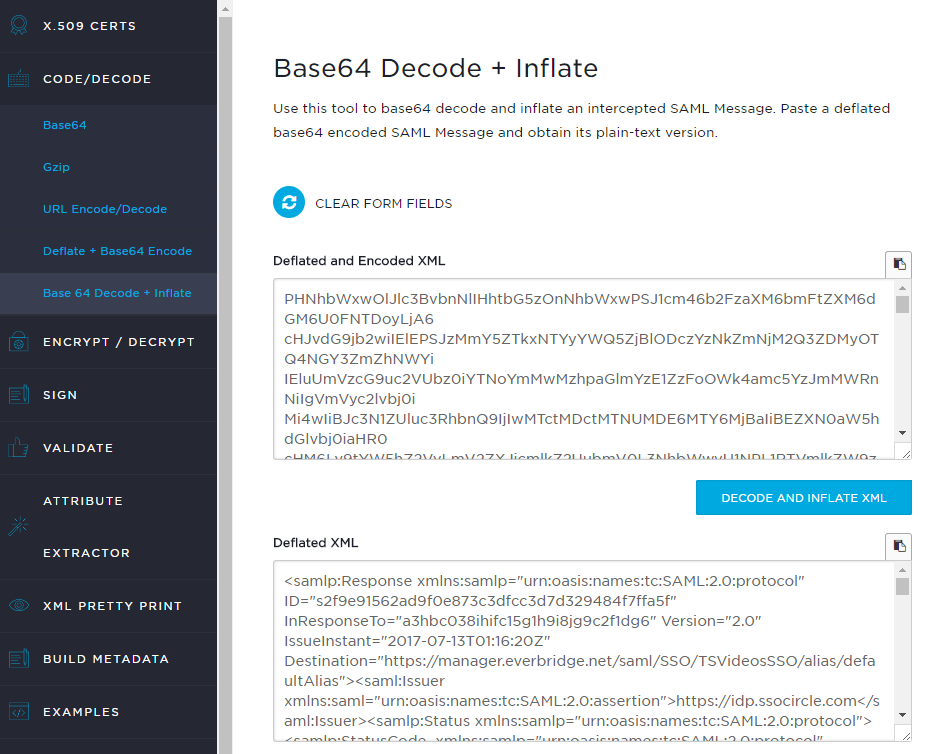Click the Decode and Inflate XML button

[x=803, y=497]
